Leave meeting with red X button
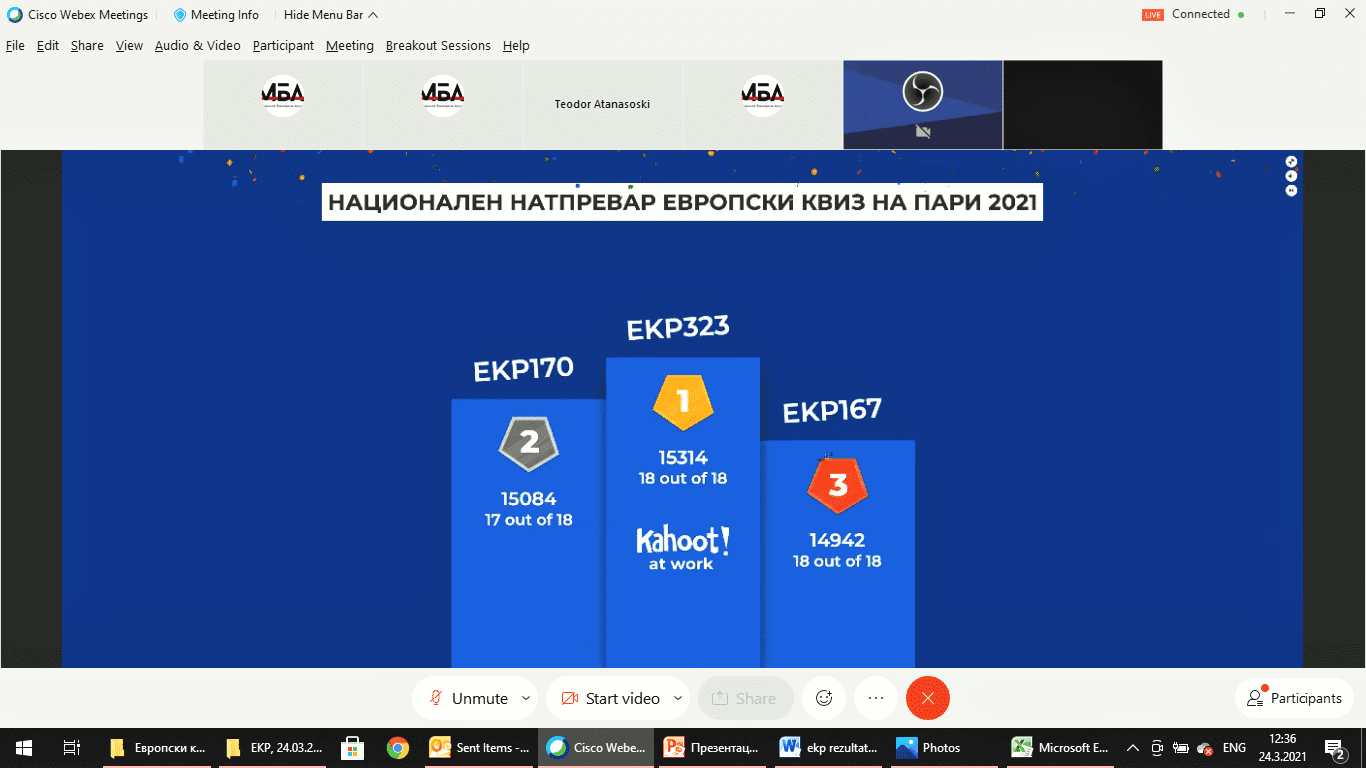Viewport: 1366px width, 768px height. 928,698
